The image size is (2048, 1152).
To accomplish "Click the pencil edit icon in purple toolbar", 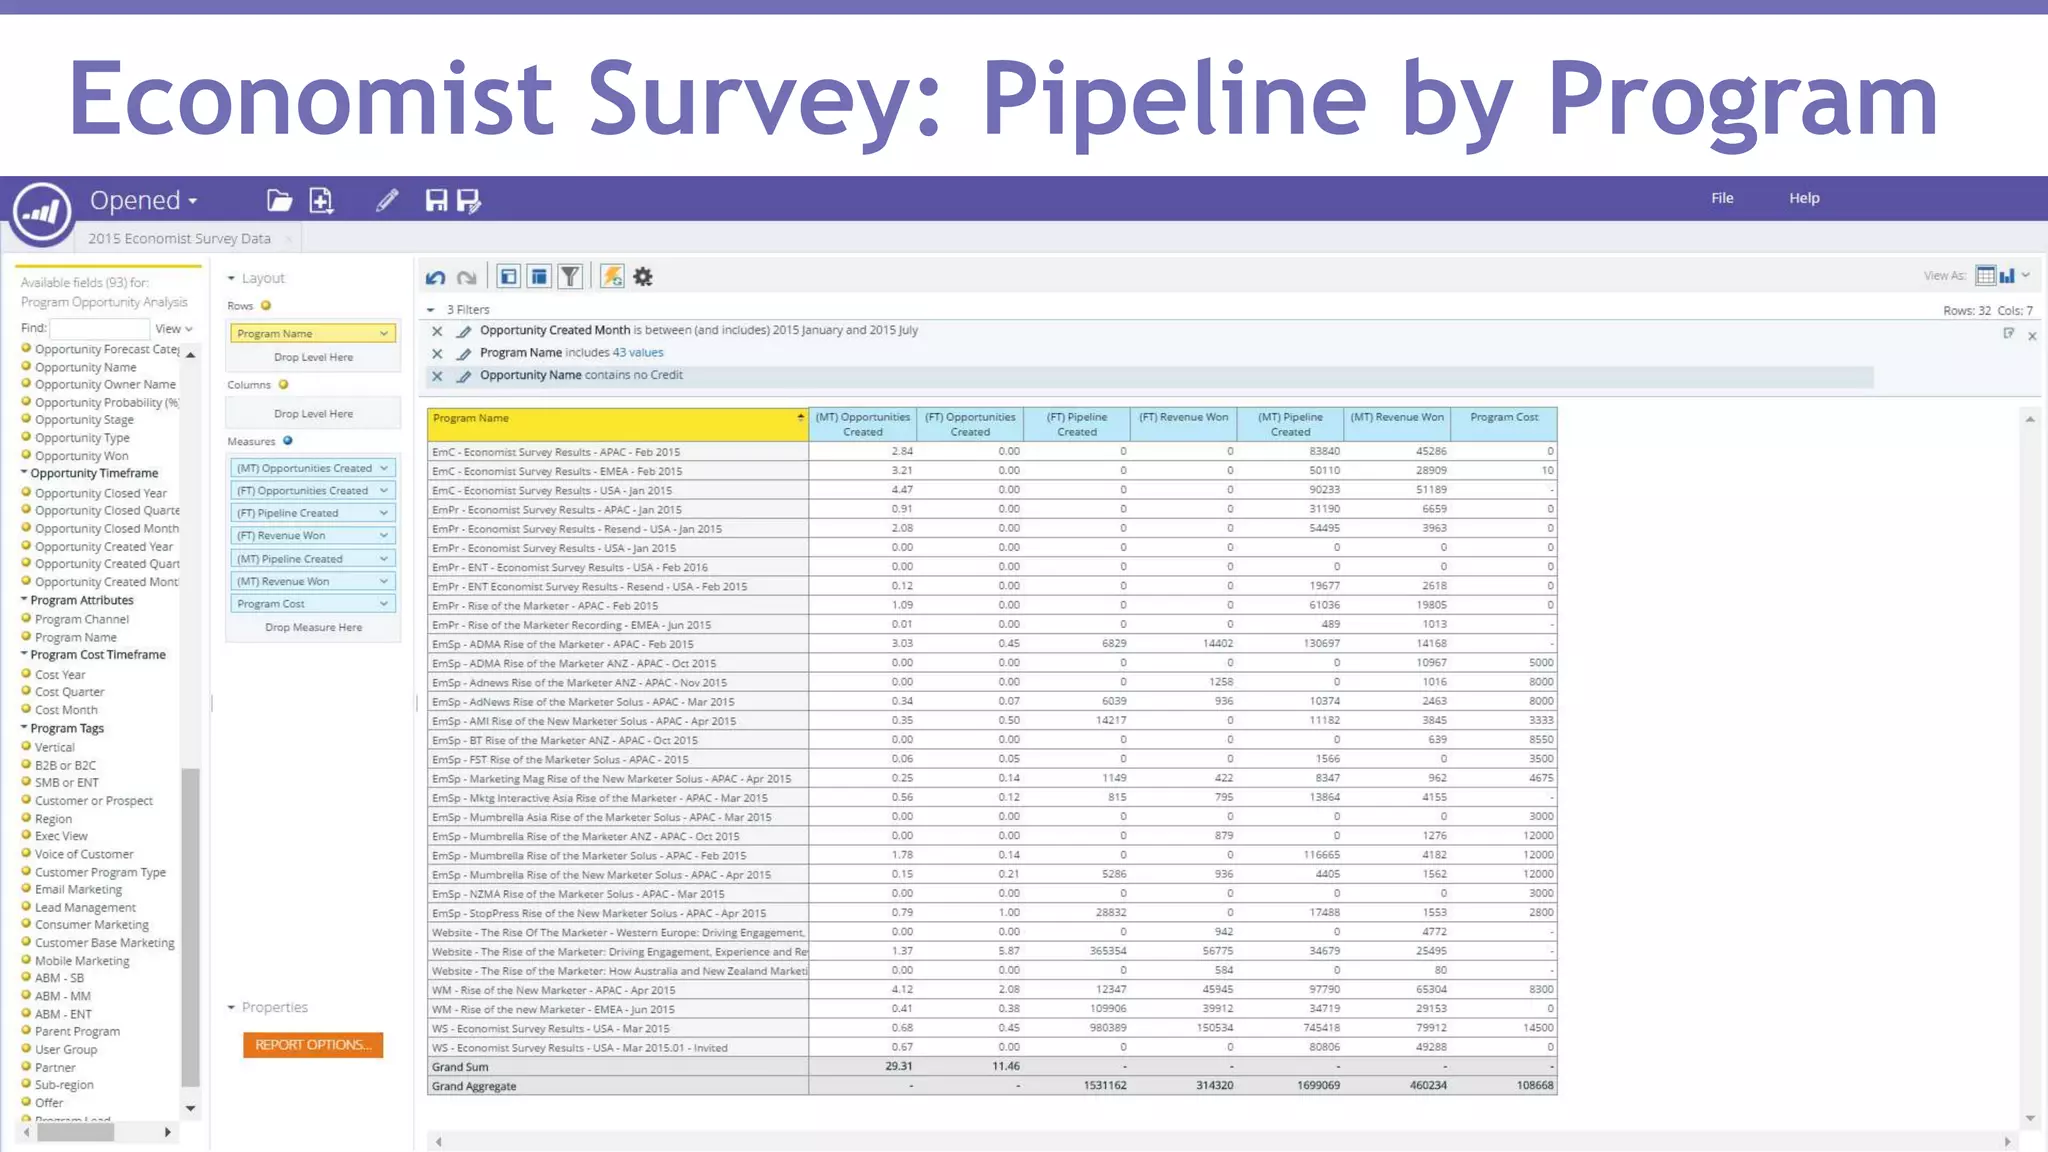I will [x=387, y=200].
